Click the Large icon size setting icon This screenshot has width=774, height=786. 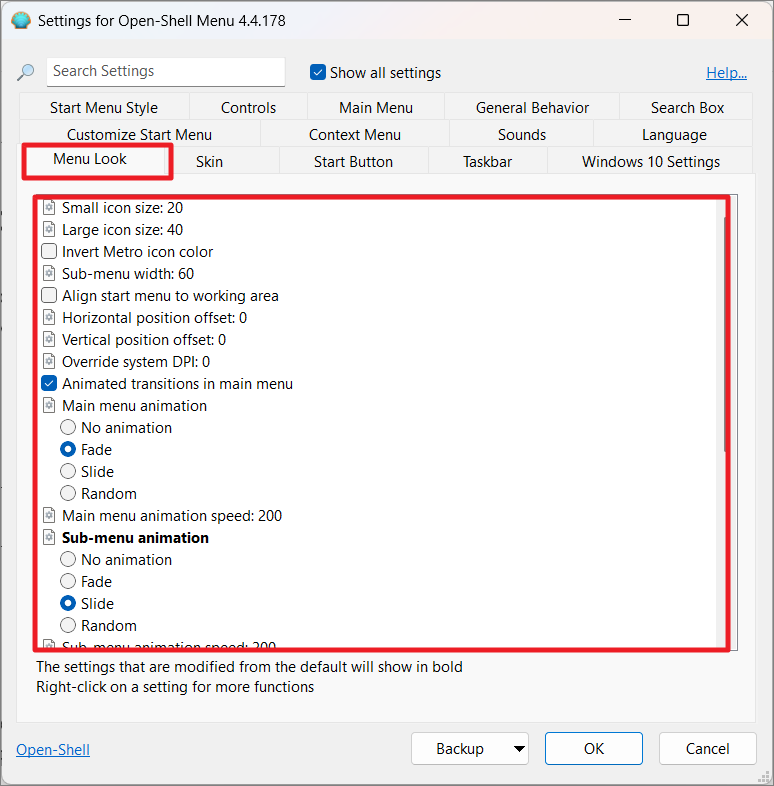click(x=49, y=229)
